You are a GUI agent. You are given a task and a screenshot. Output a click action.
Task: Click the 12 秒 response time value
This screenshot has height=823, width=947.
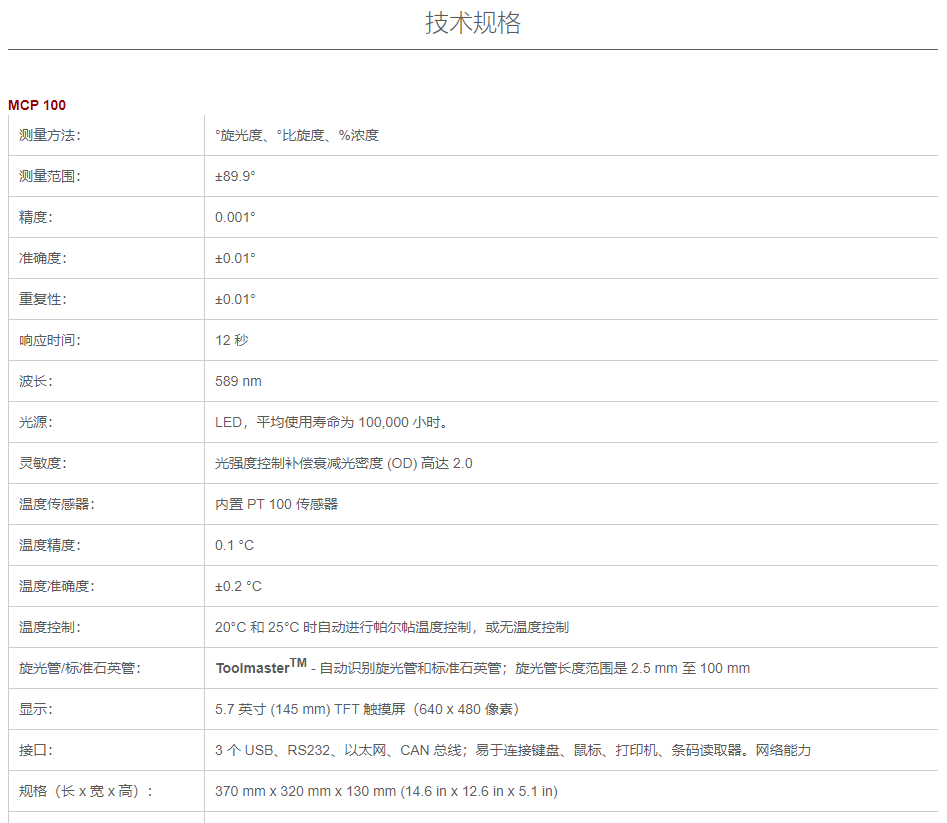pyautogui.click(x=231, y=340)
